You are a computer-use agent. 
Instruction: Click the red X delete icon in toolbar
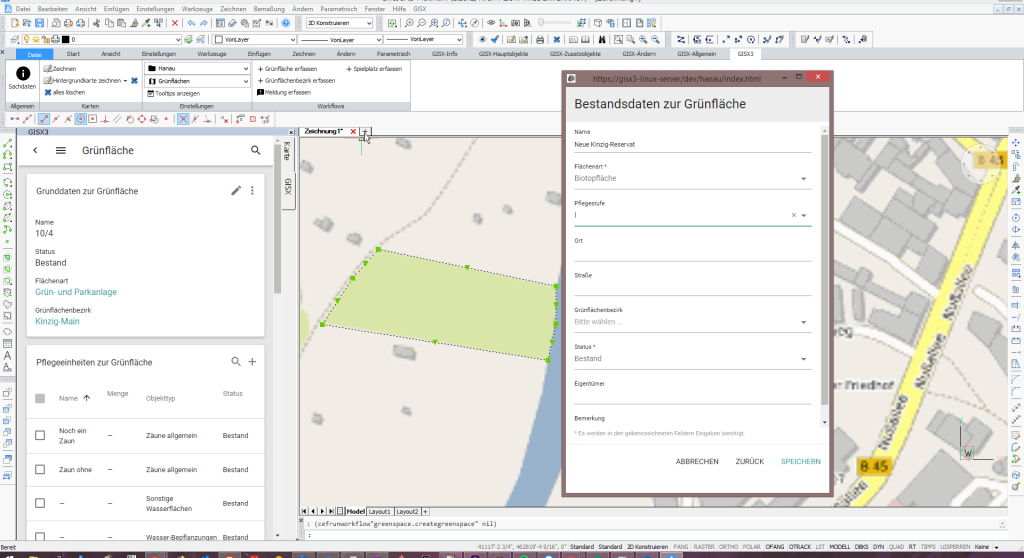[x=174, y=23]
